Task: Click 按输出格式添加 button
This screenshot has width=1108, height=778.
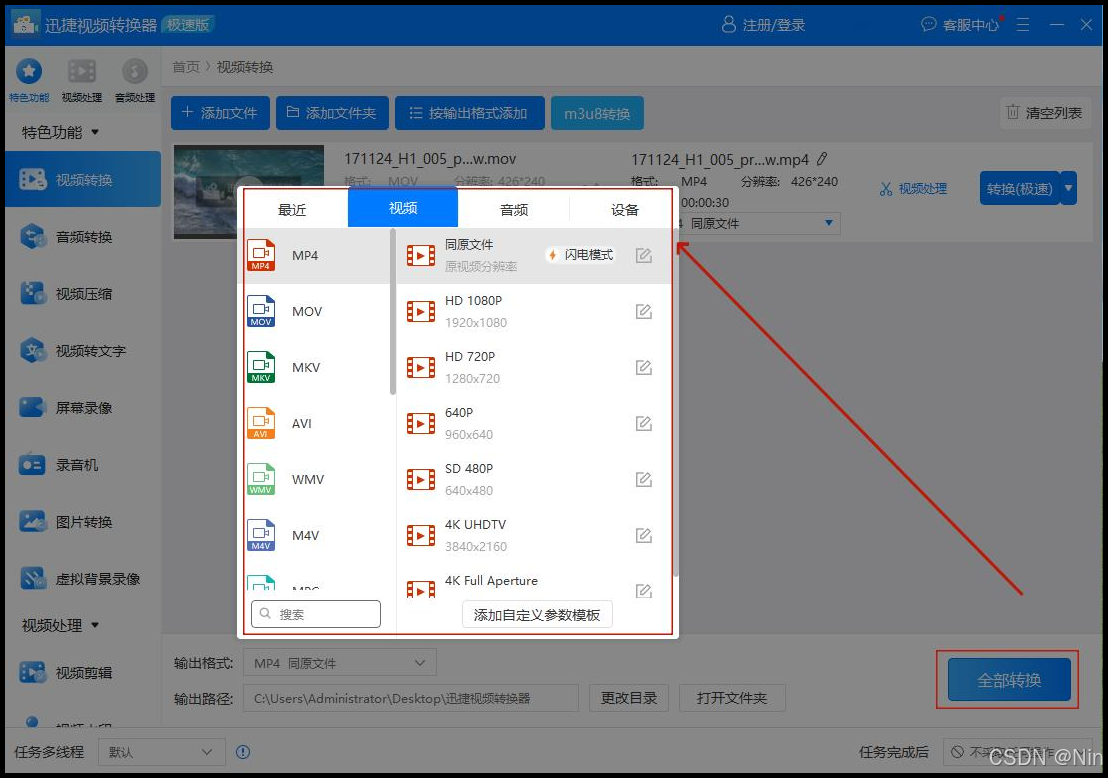Action: point(469,113)
